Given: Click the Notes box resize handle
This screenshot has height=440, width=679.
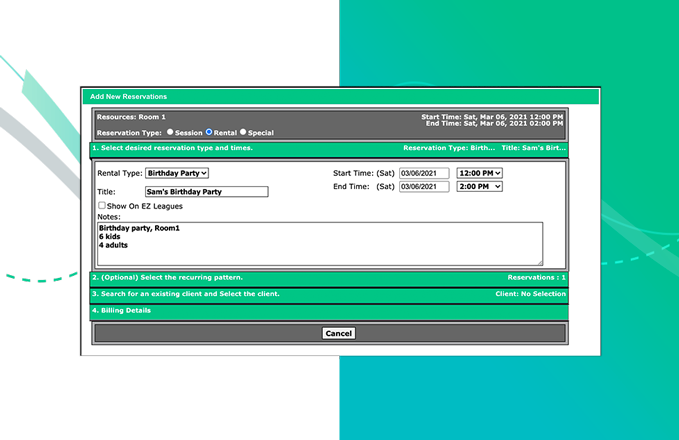Looking at the screenshot, I should [540, 262].
